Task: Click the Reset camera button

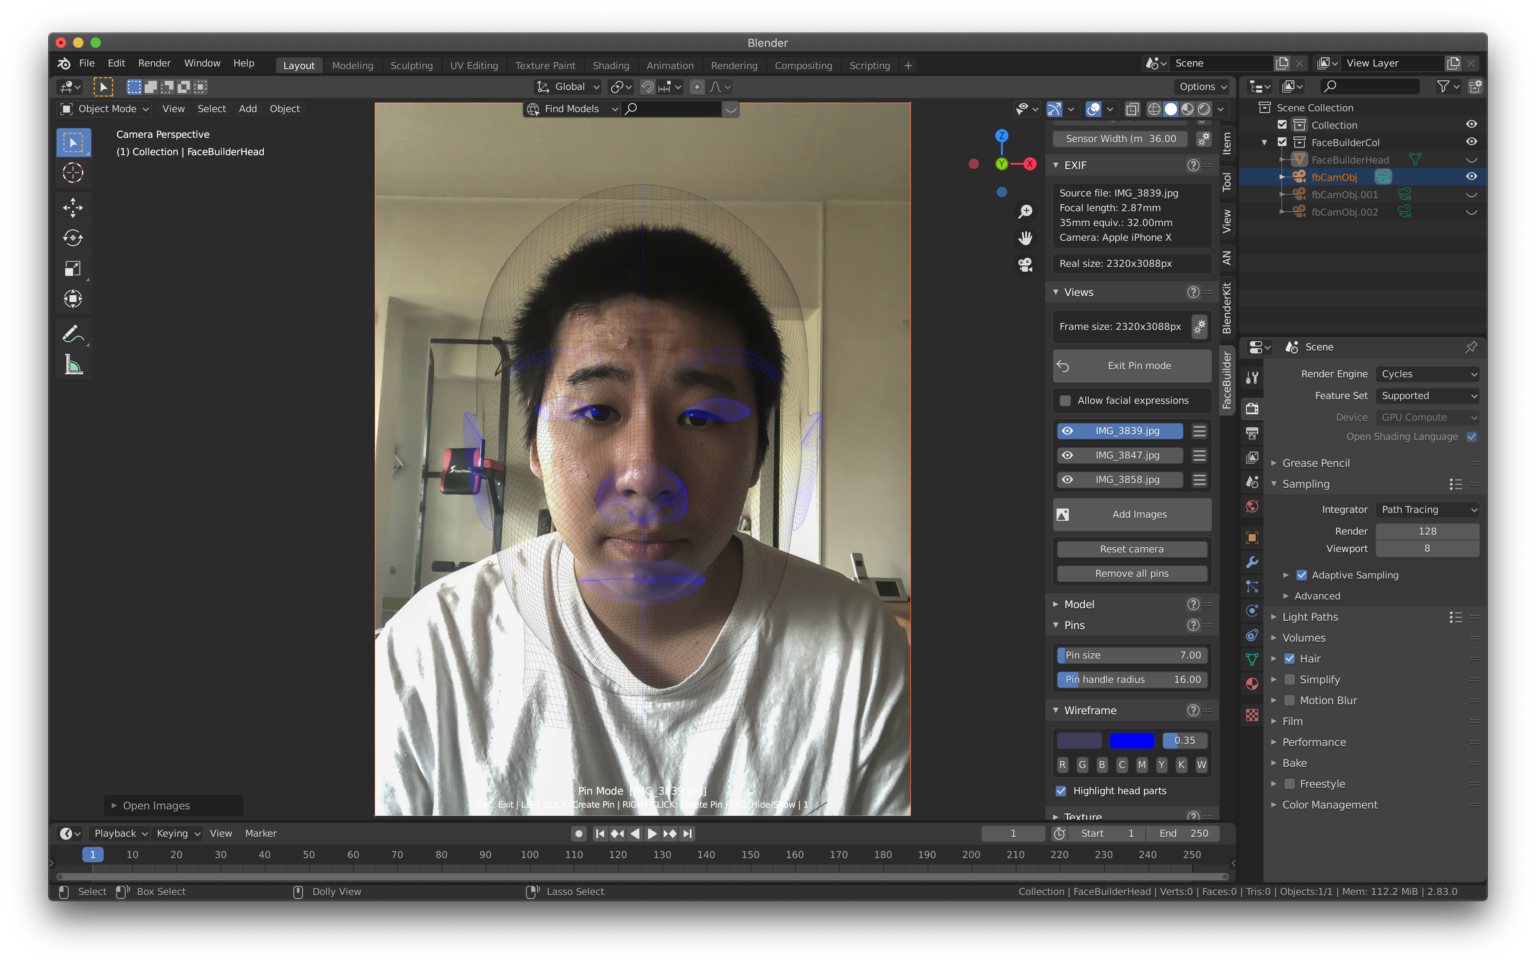Action: click(1132, 549)
